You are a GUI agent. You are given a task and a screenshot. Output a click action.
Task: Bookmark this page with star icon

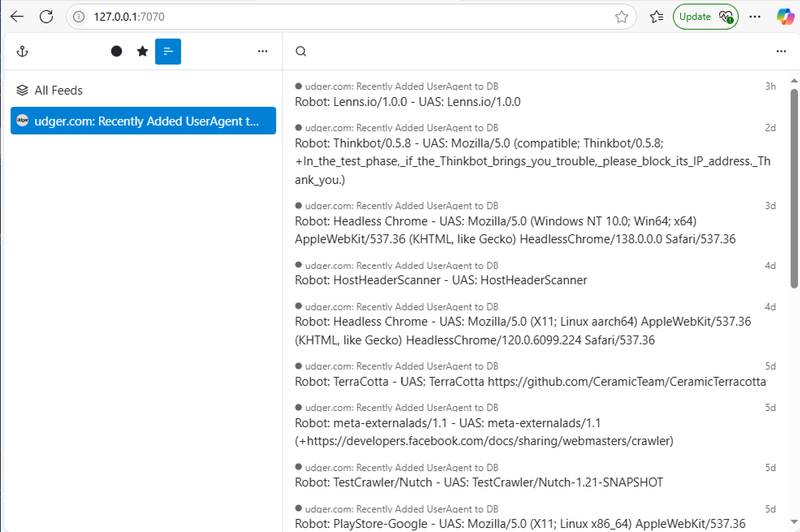tap(621, 16)
